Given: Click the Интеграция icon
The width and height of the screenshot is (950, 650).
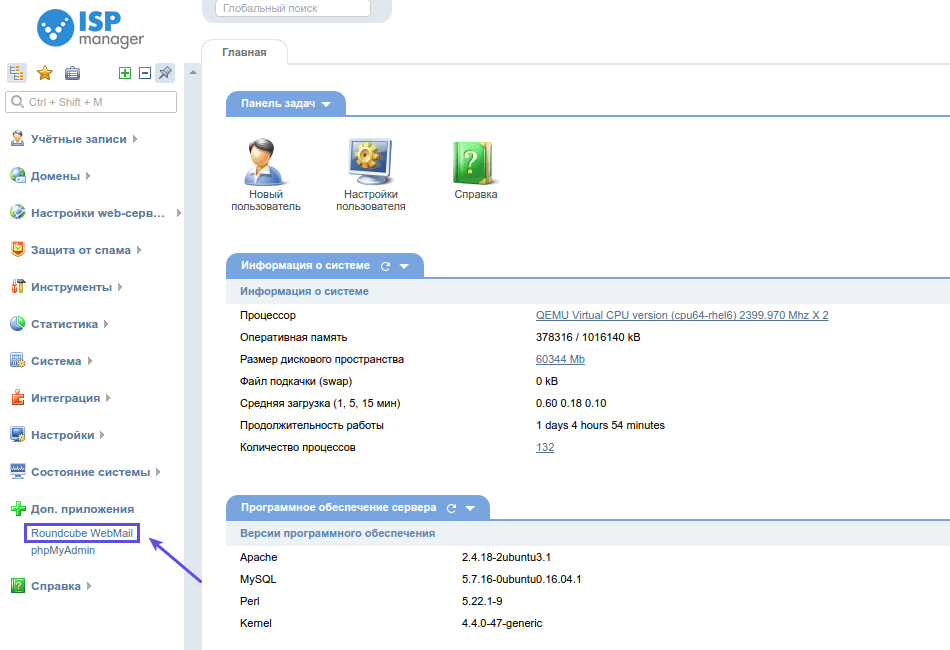Looking at the screenshot, I should point(18,397).
